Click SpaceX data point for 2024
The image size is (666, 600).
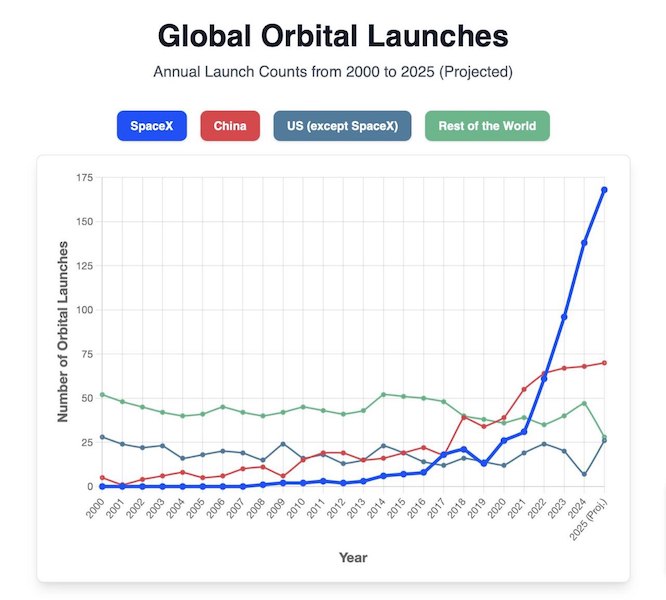(x=584, y=242)
